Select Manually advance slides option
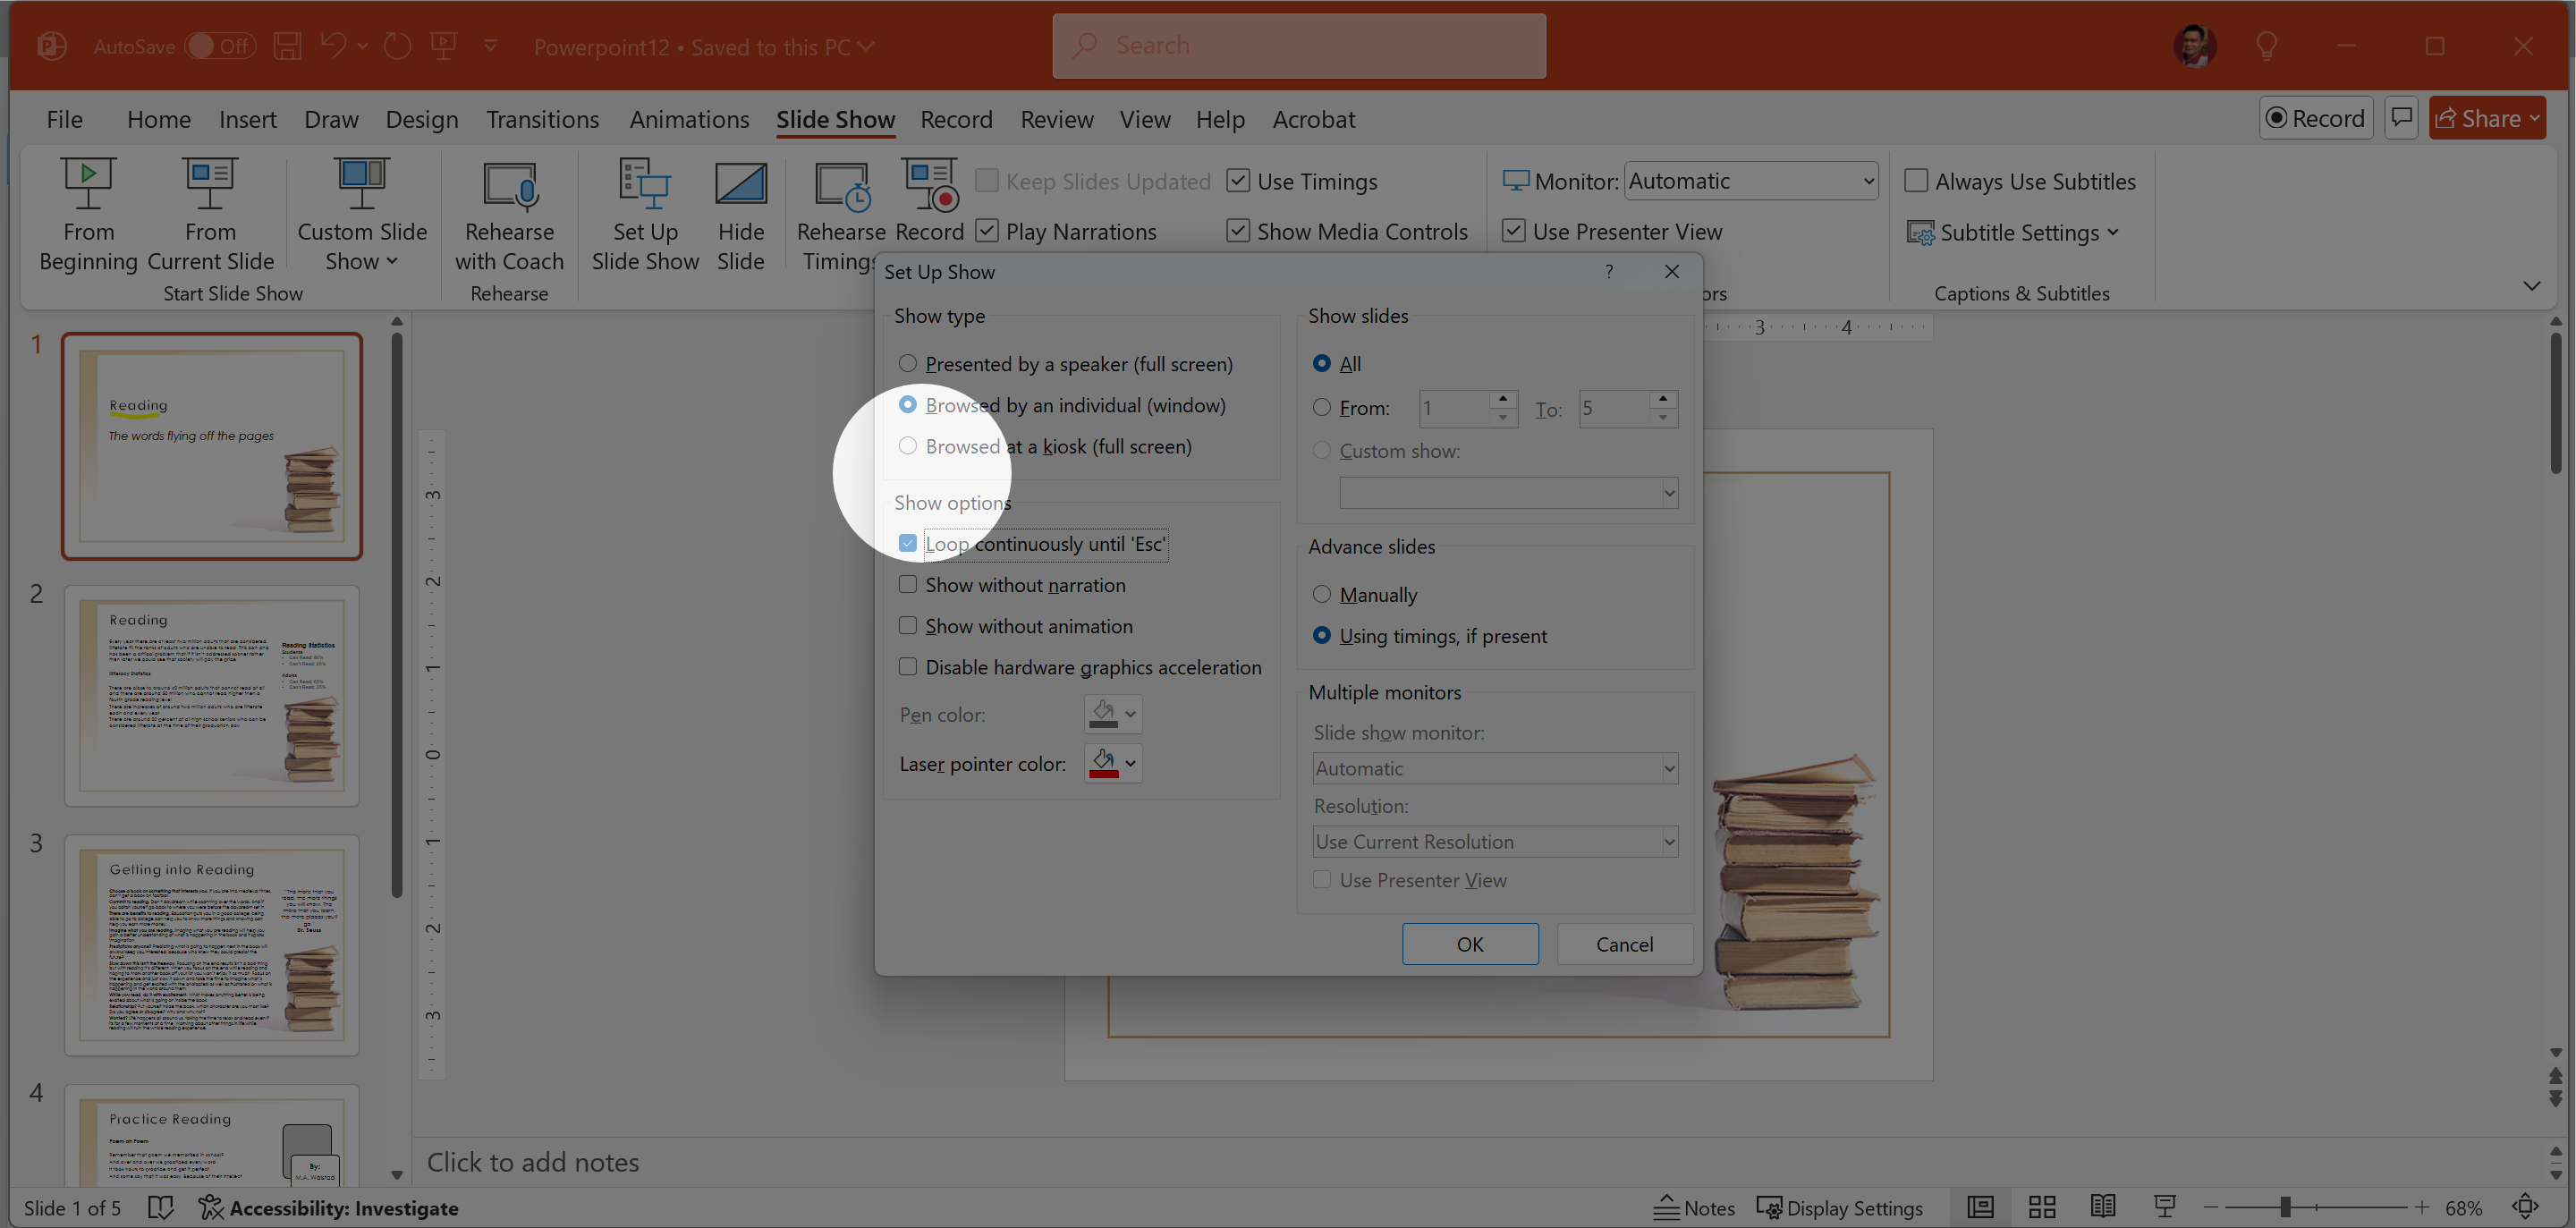The height and width of the screenshot is (1228, 2576). pos(1321,595)
